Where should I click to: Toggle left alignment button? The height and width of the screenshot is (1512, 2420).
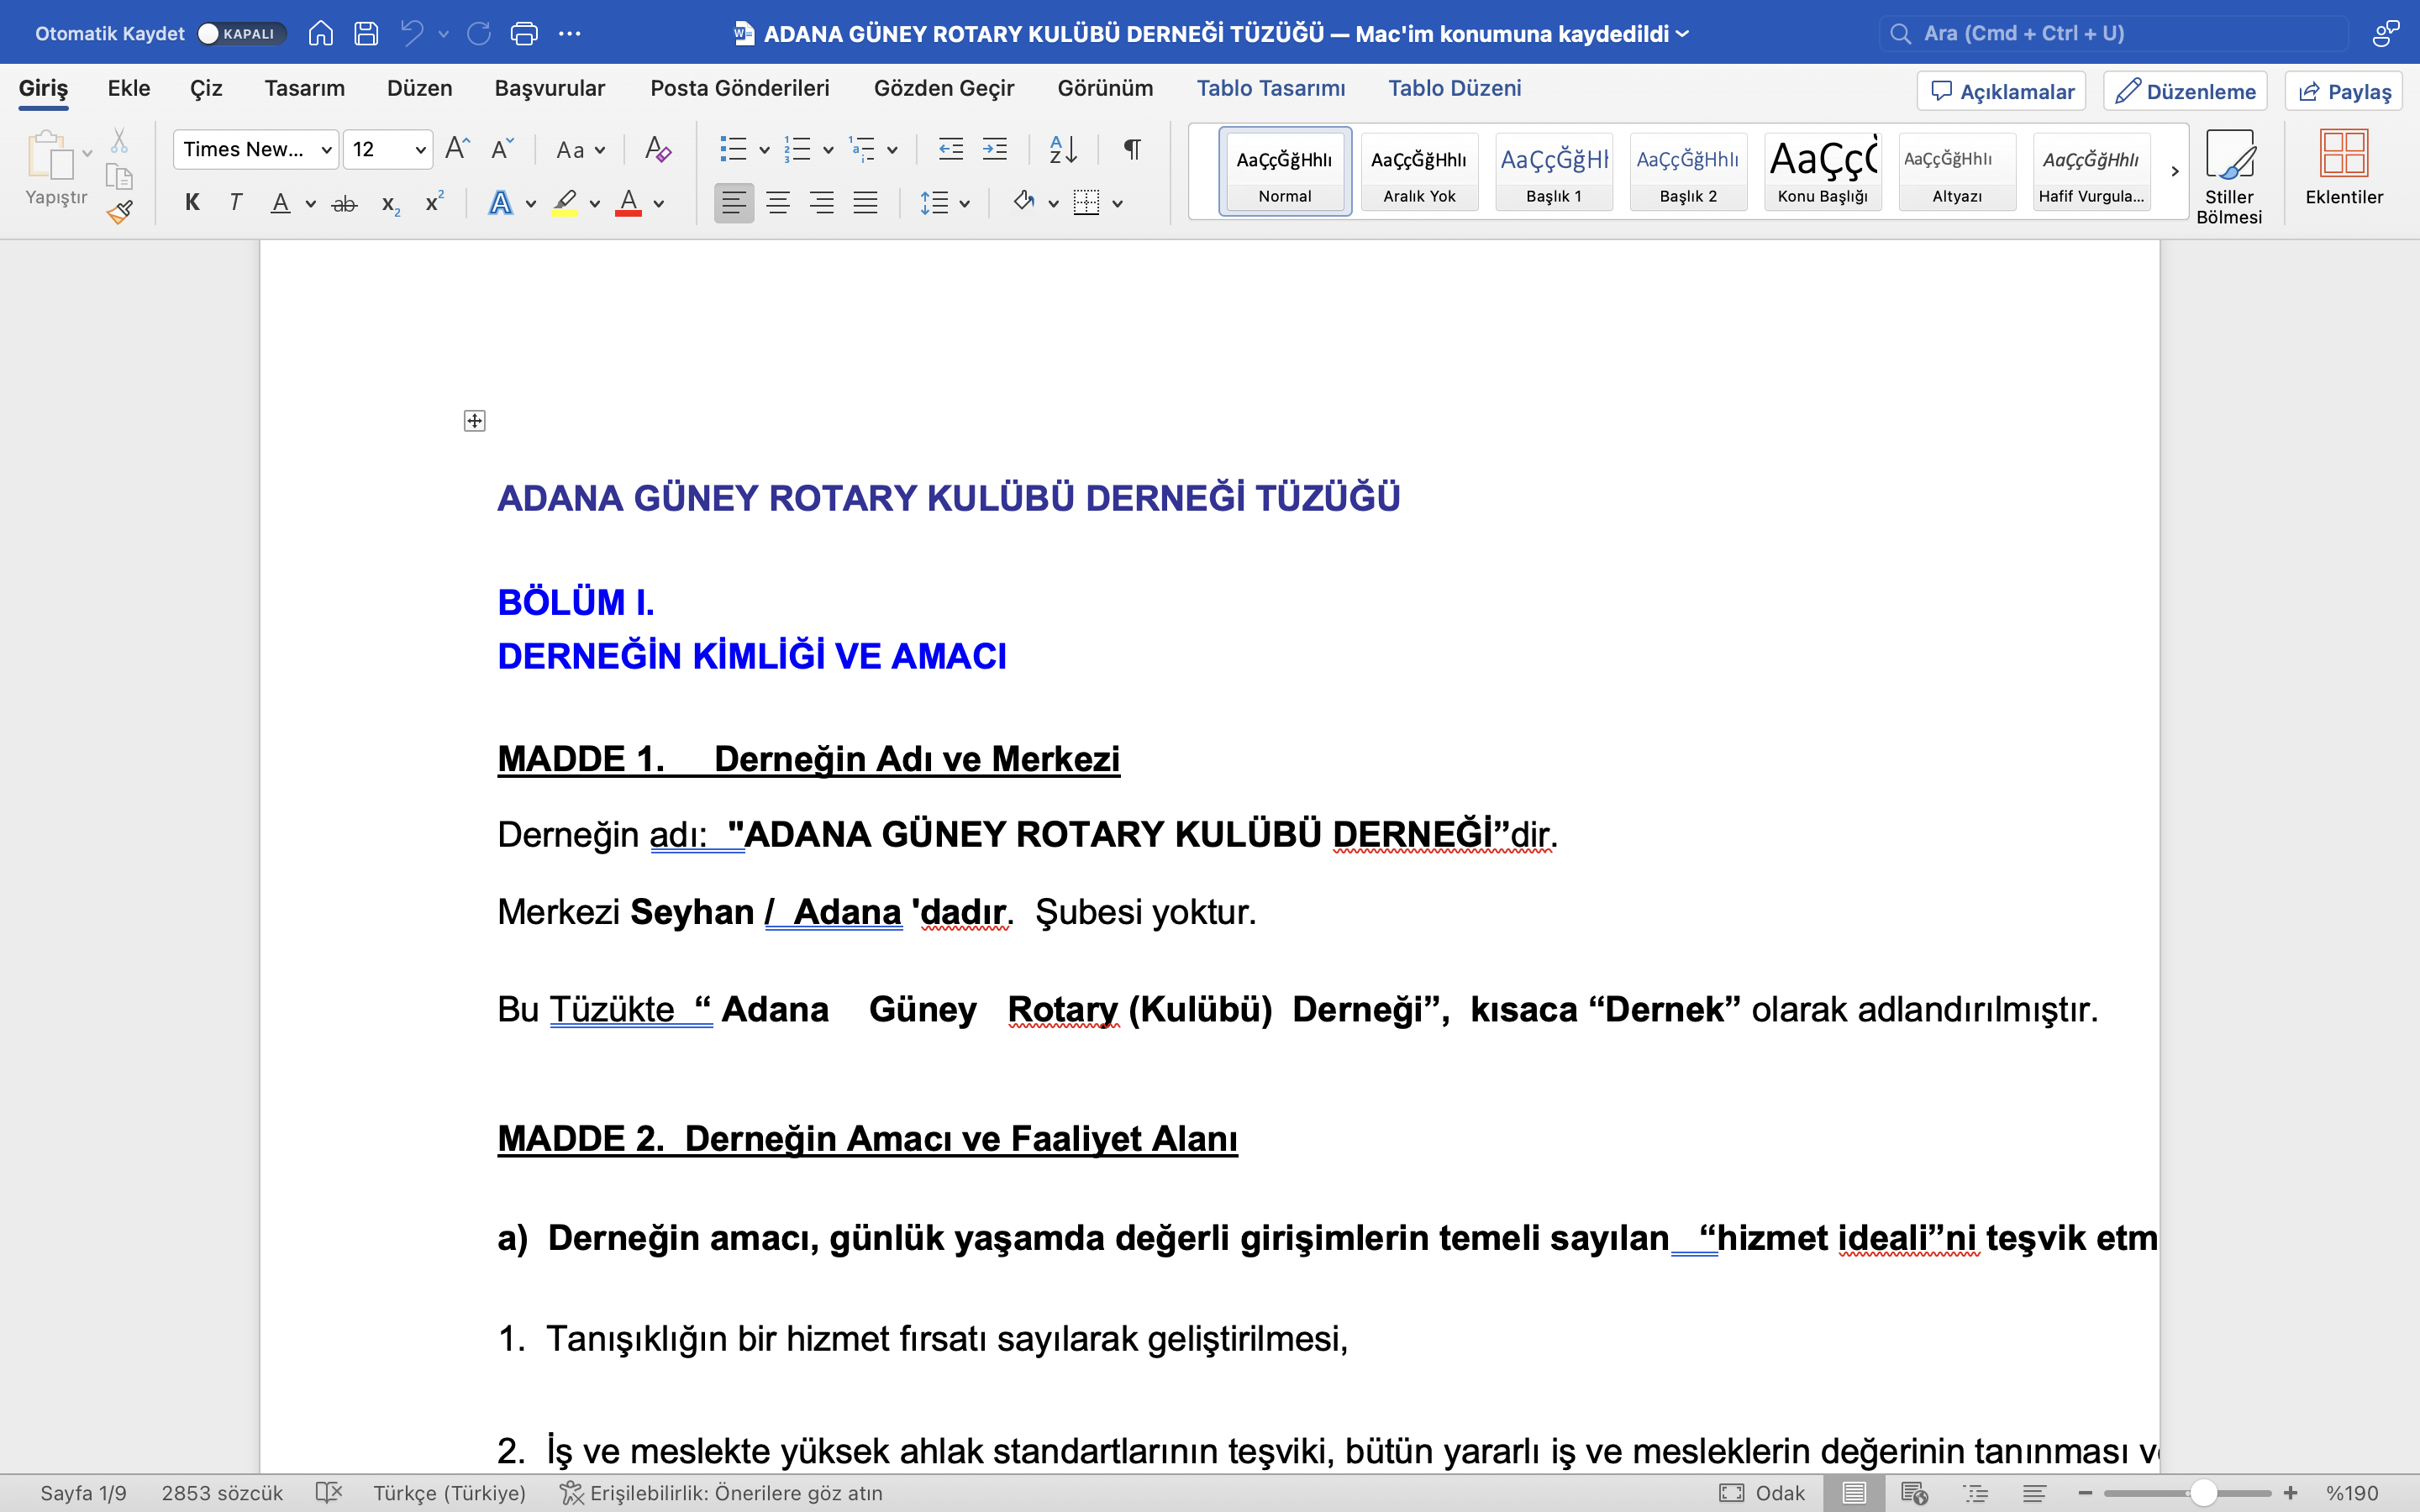pyautogui.click(x=734, y=204)
